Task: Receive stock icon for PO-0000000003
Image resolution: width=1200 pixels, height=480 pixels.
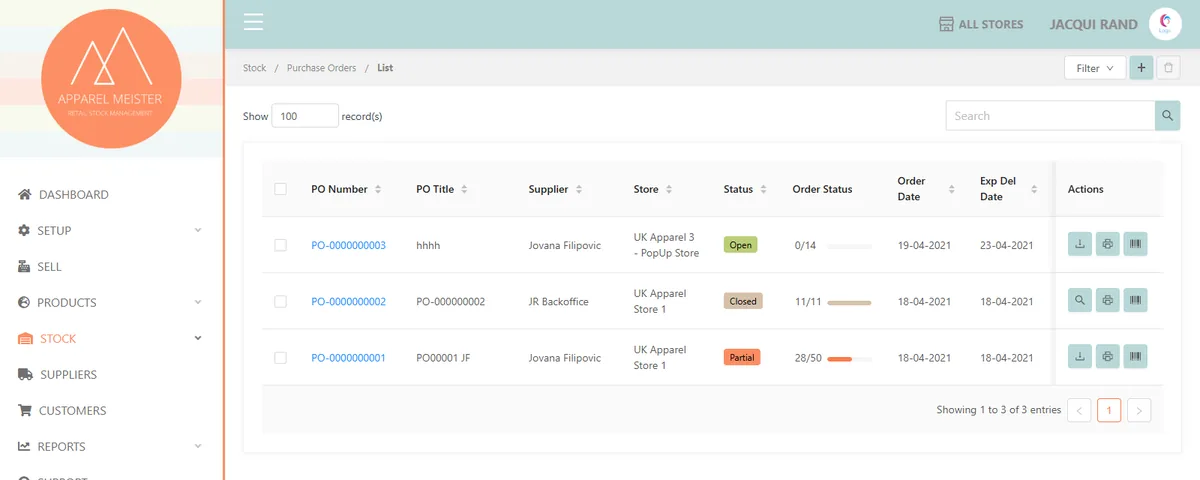Action: 1080,245
